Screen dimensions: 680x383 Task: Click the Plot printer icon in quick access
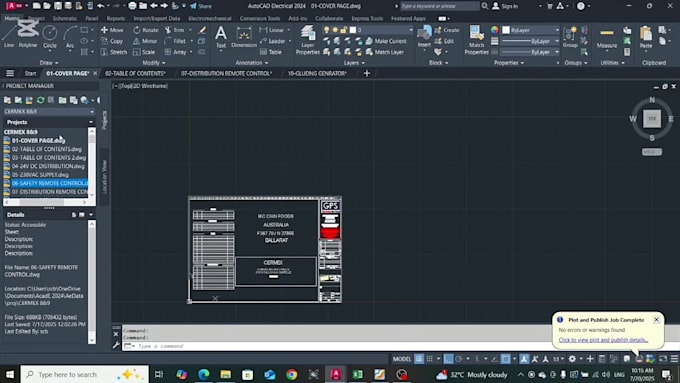tap(132, 6)
